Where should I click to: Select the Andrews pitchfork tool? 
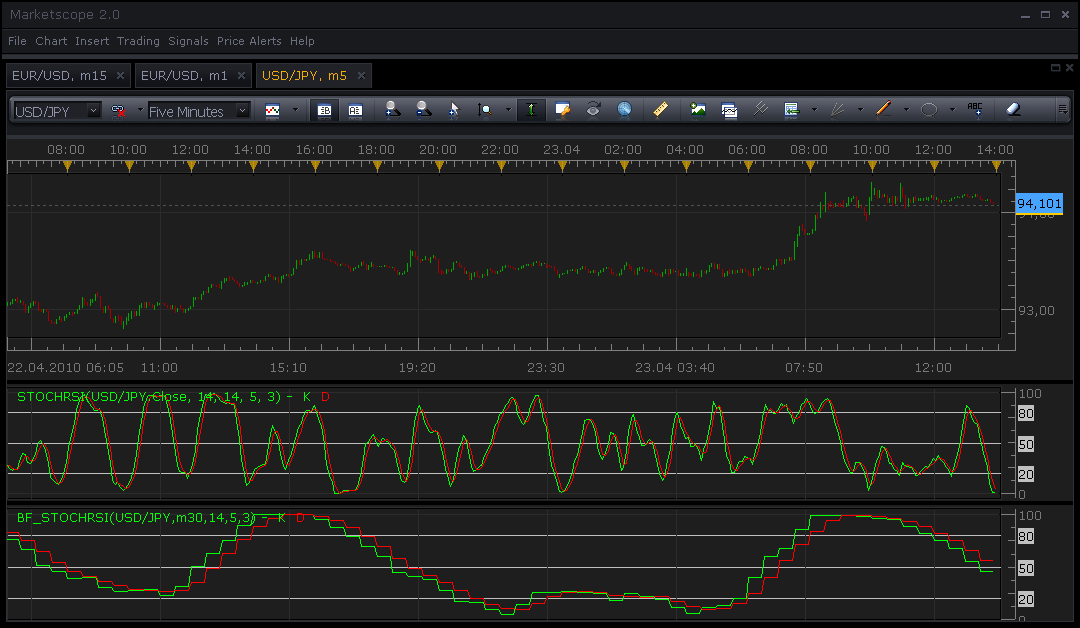pos(760,109)
